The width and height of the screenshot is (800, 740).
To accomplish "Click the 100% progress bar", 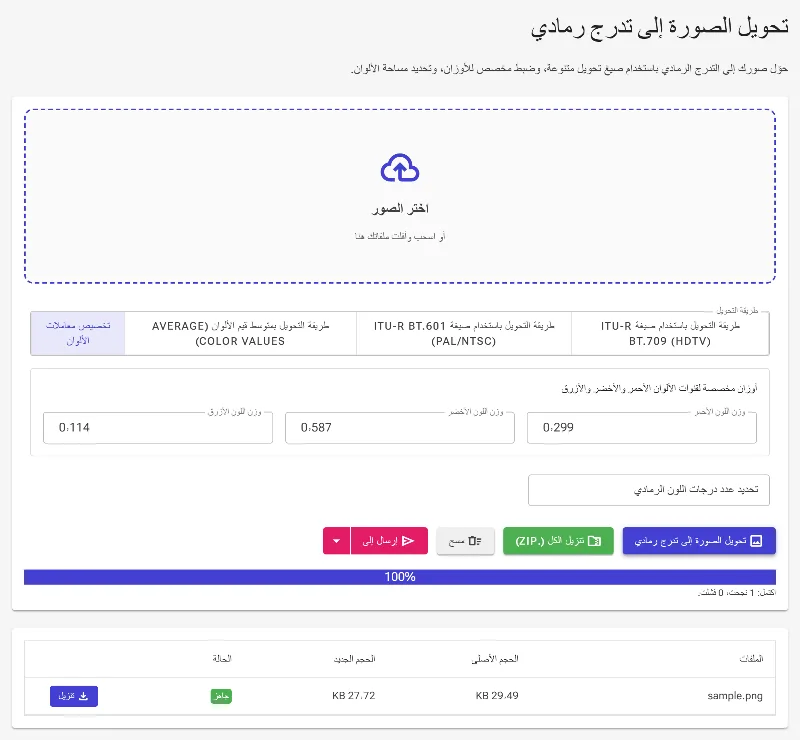I will click(400, 577).
